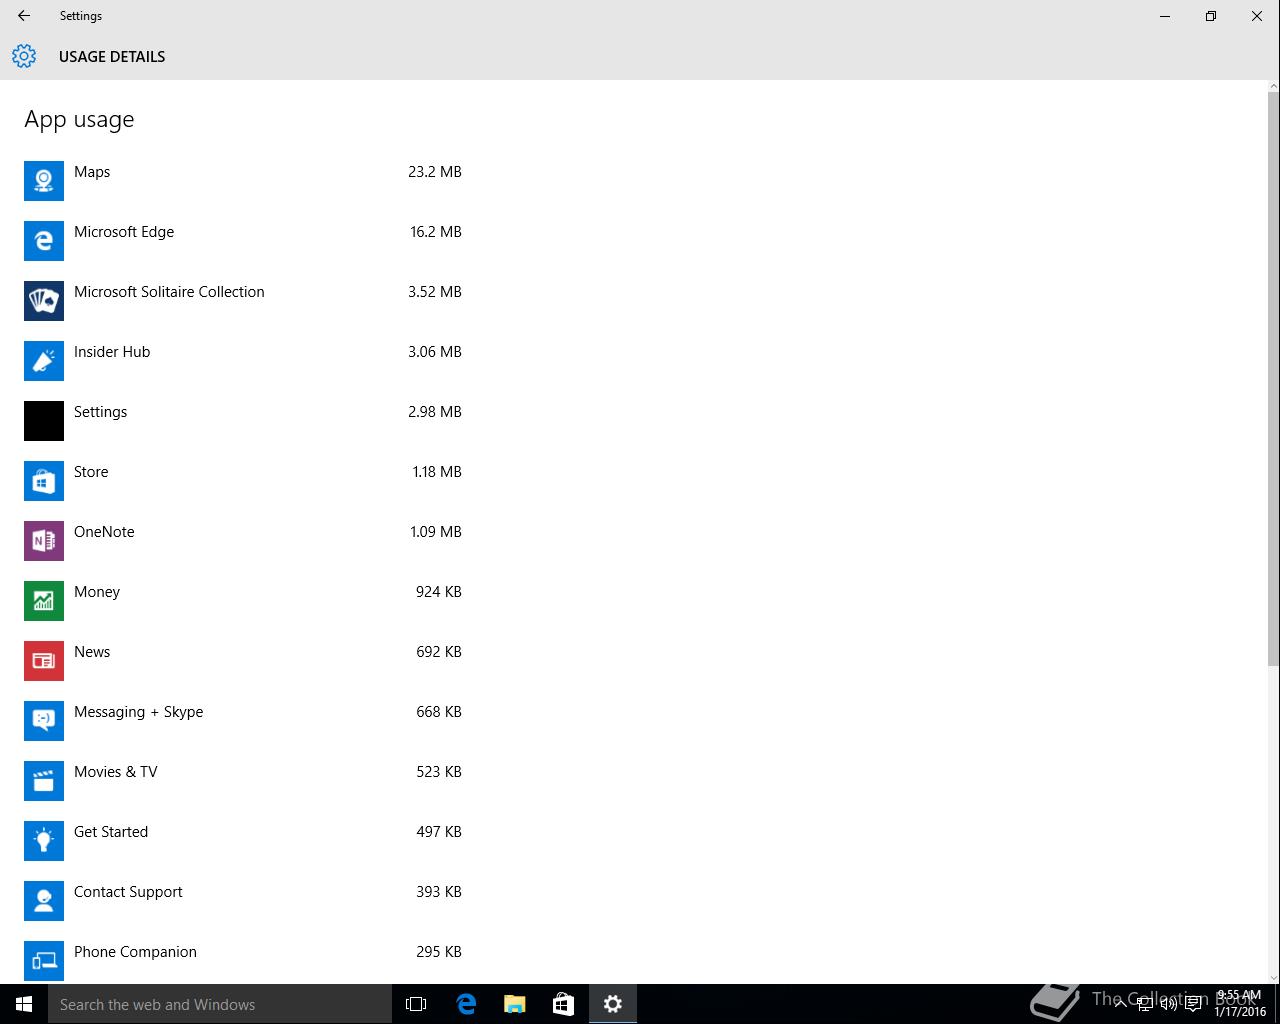Click the App usage heading
The width and height of the screenshot is (1280, 1024).
pos(79,120)
